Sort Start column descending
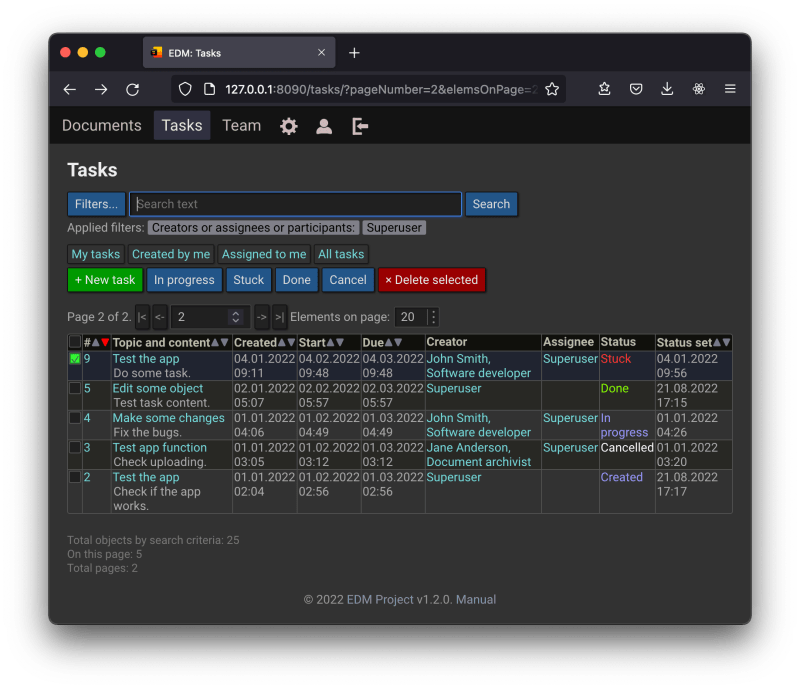The image size is (800, 689). coord(340,342)
